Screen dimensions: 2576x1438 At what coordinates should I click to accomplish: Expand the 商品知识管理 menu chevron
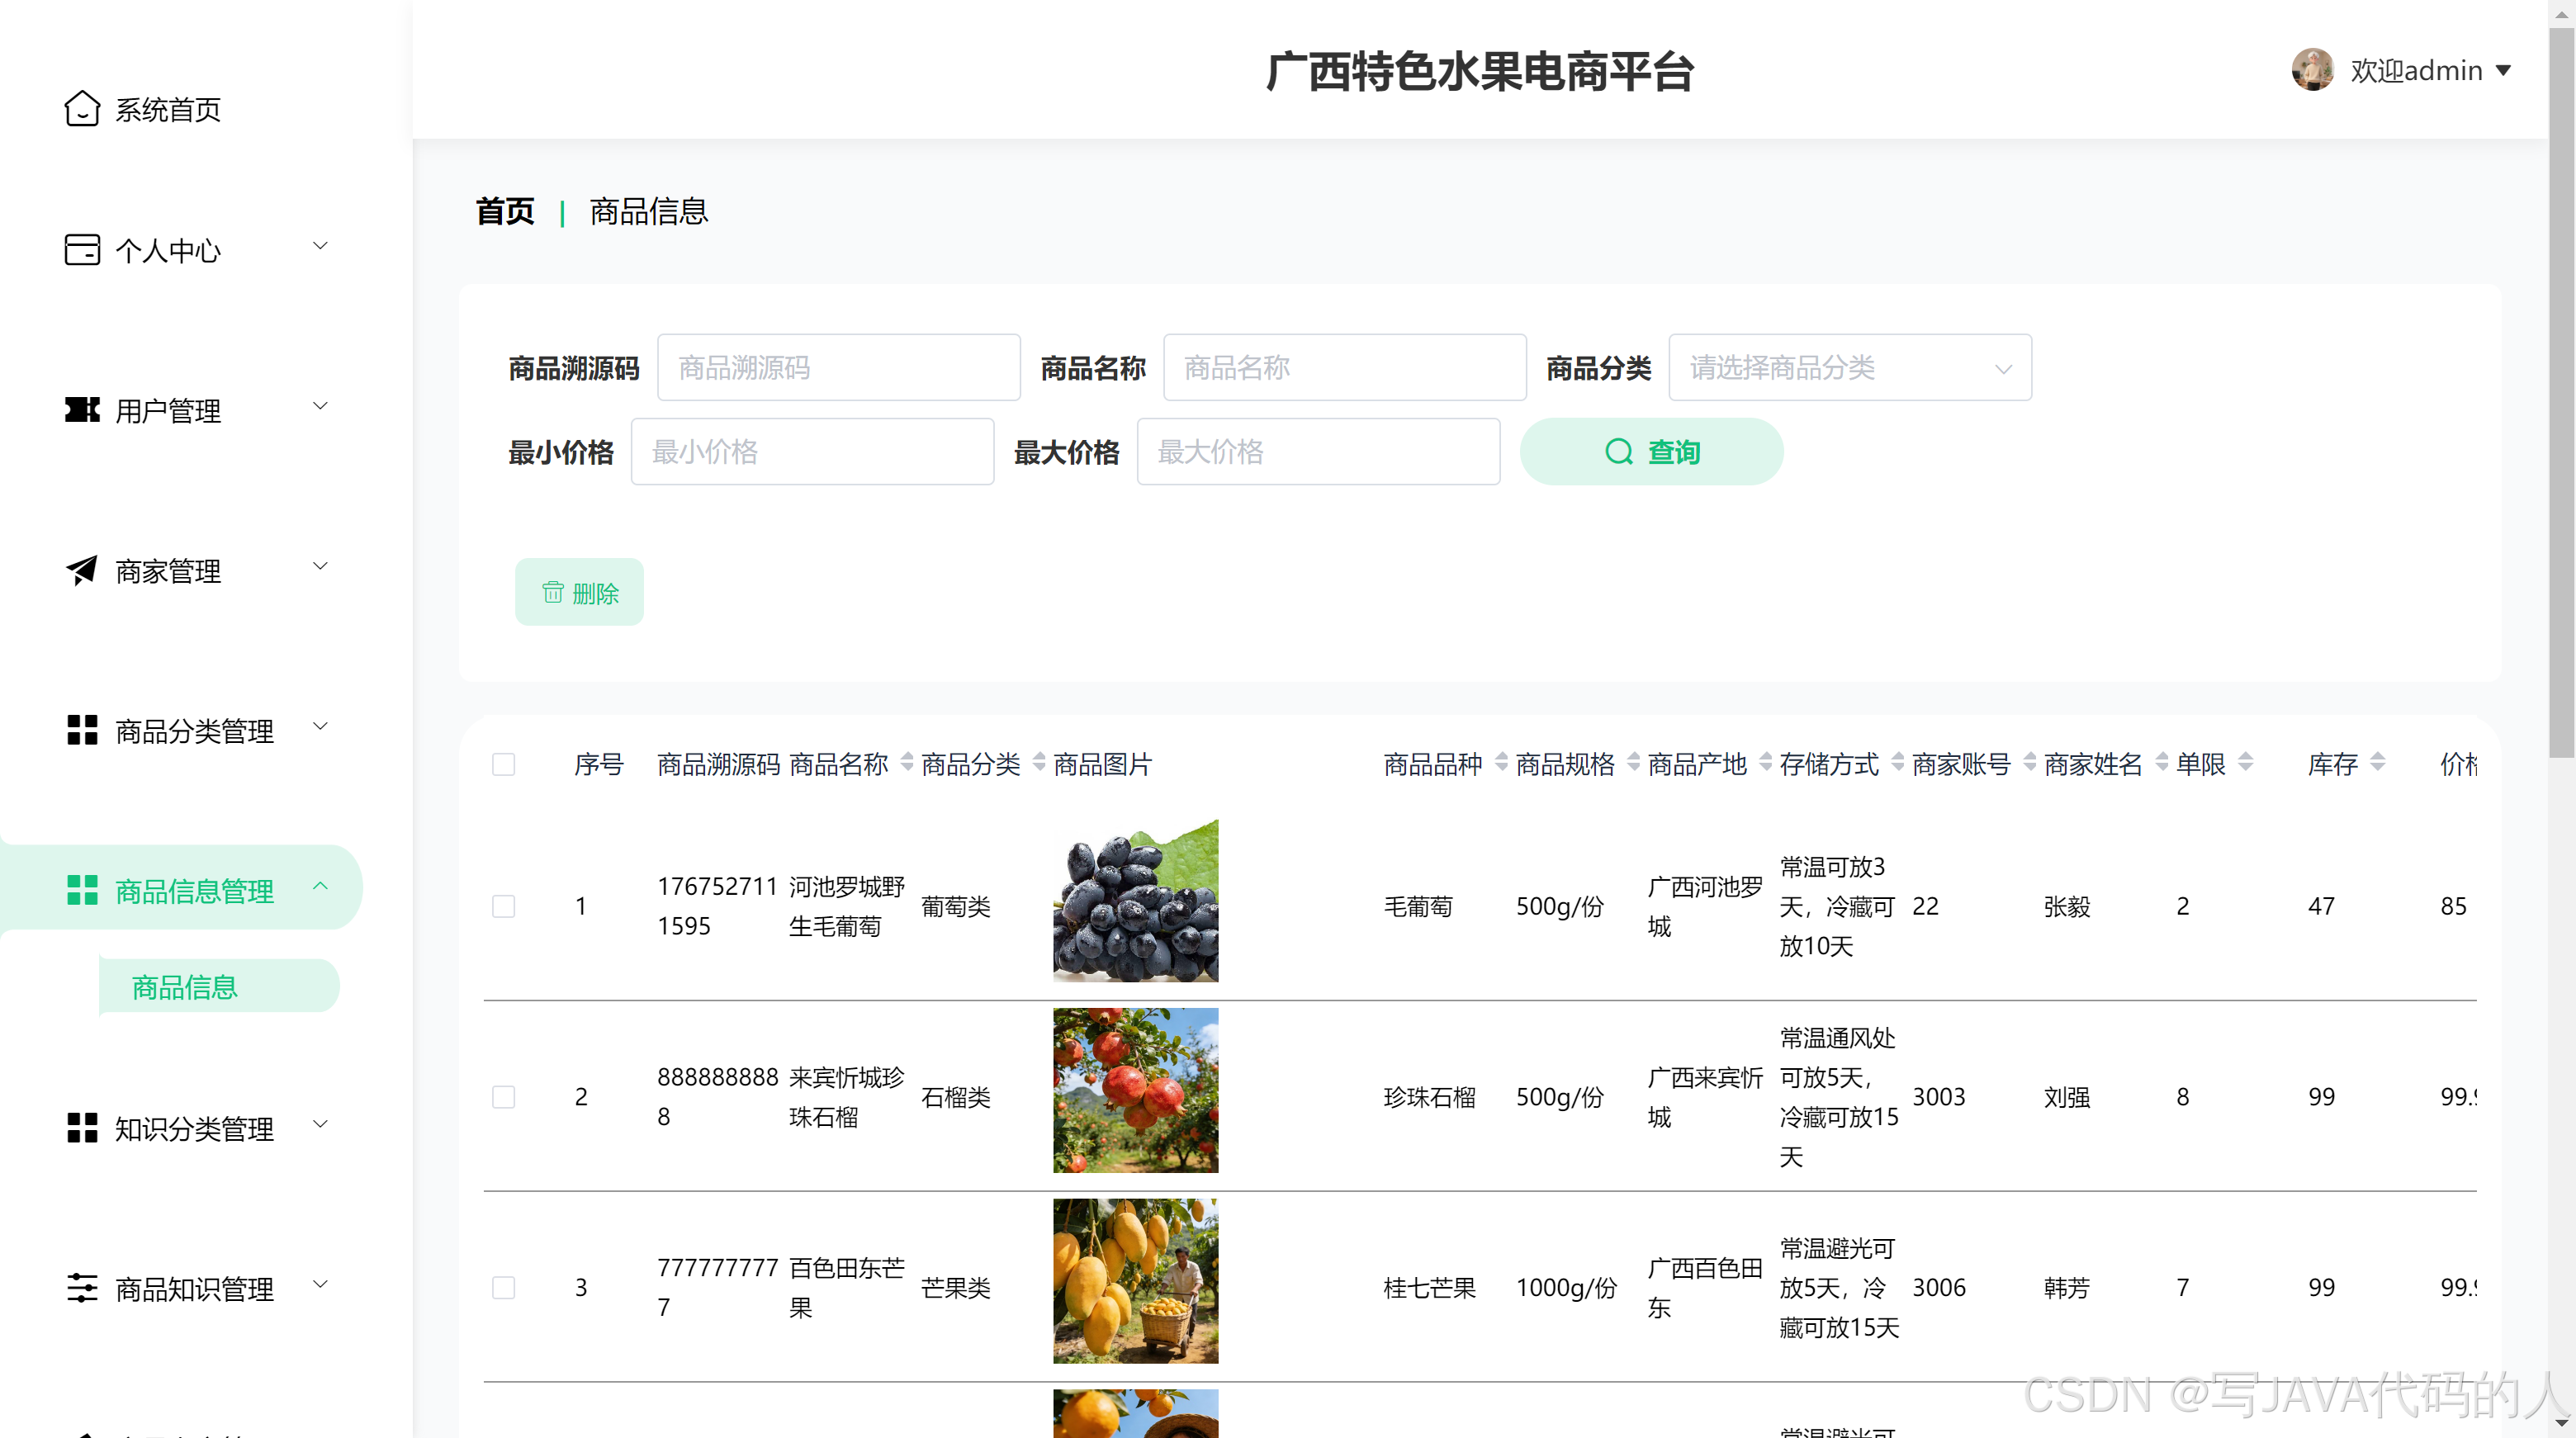(x=320, y=1284)
